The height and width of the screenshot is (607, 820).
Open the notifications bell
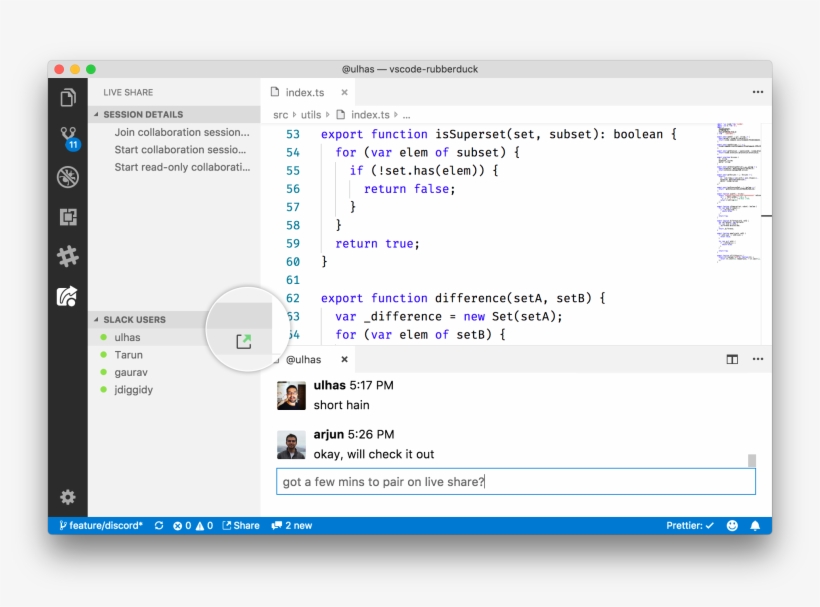[755, 525]
